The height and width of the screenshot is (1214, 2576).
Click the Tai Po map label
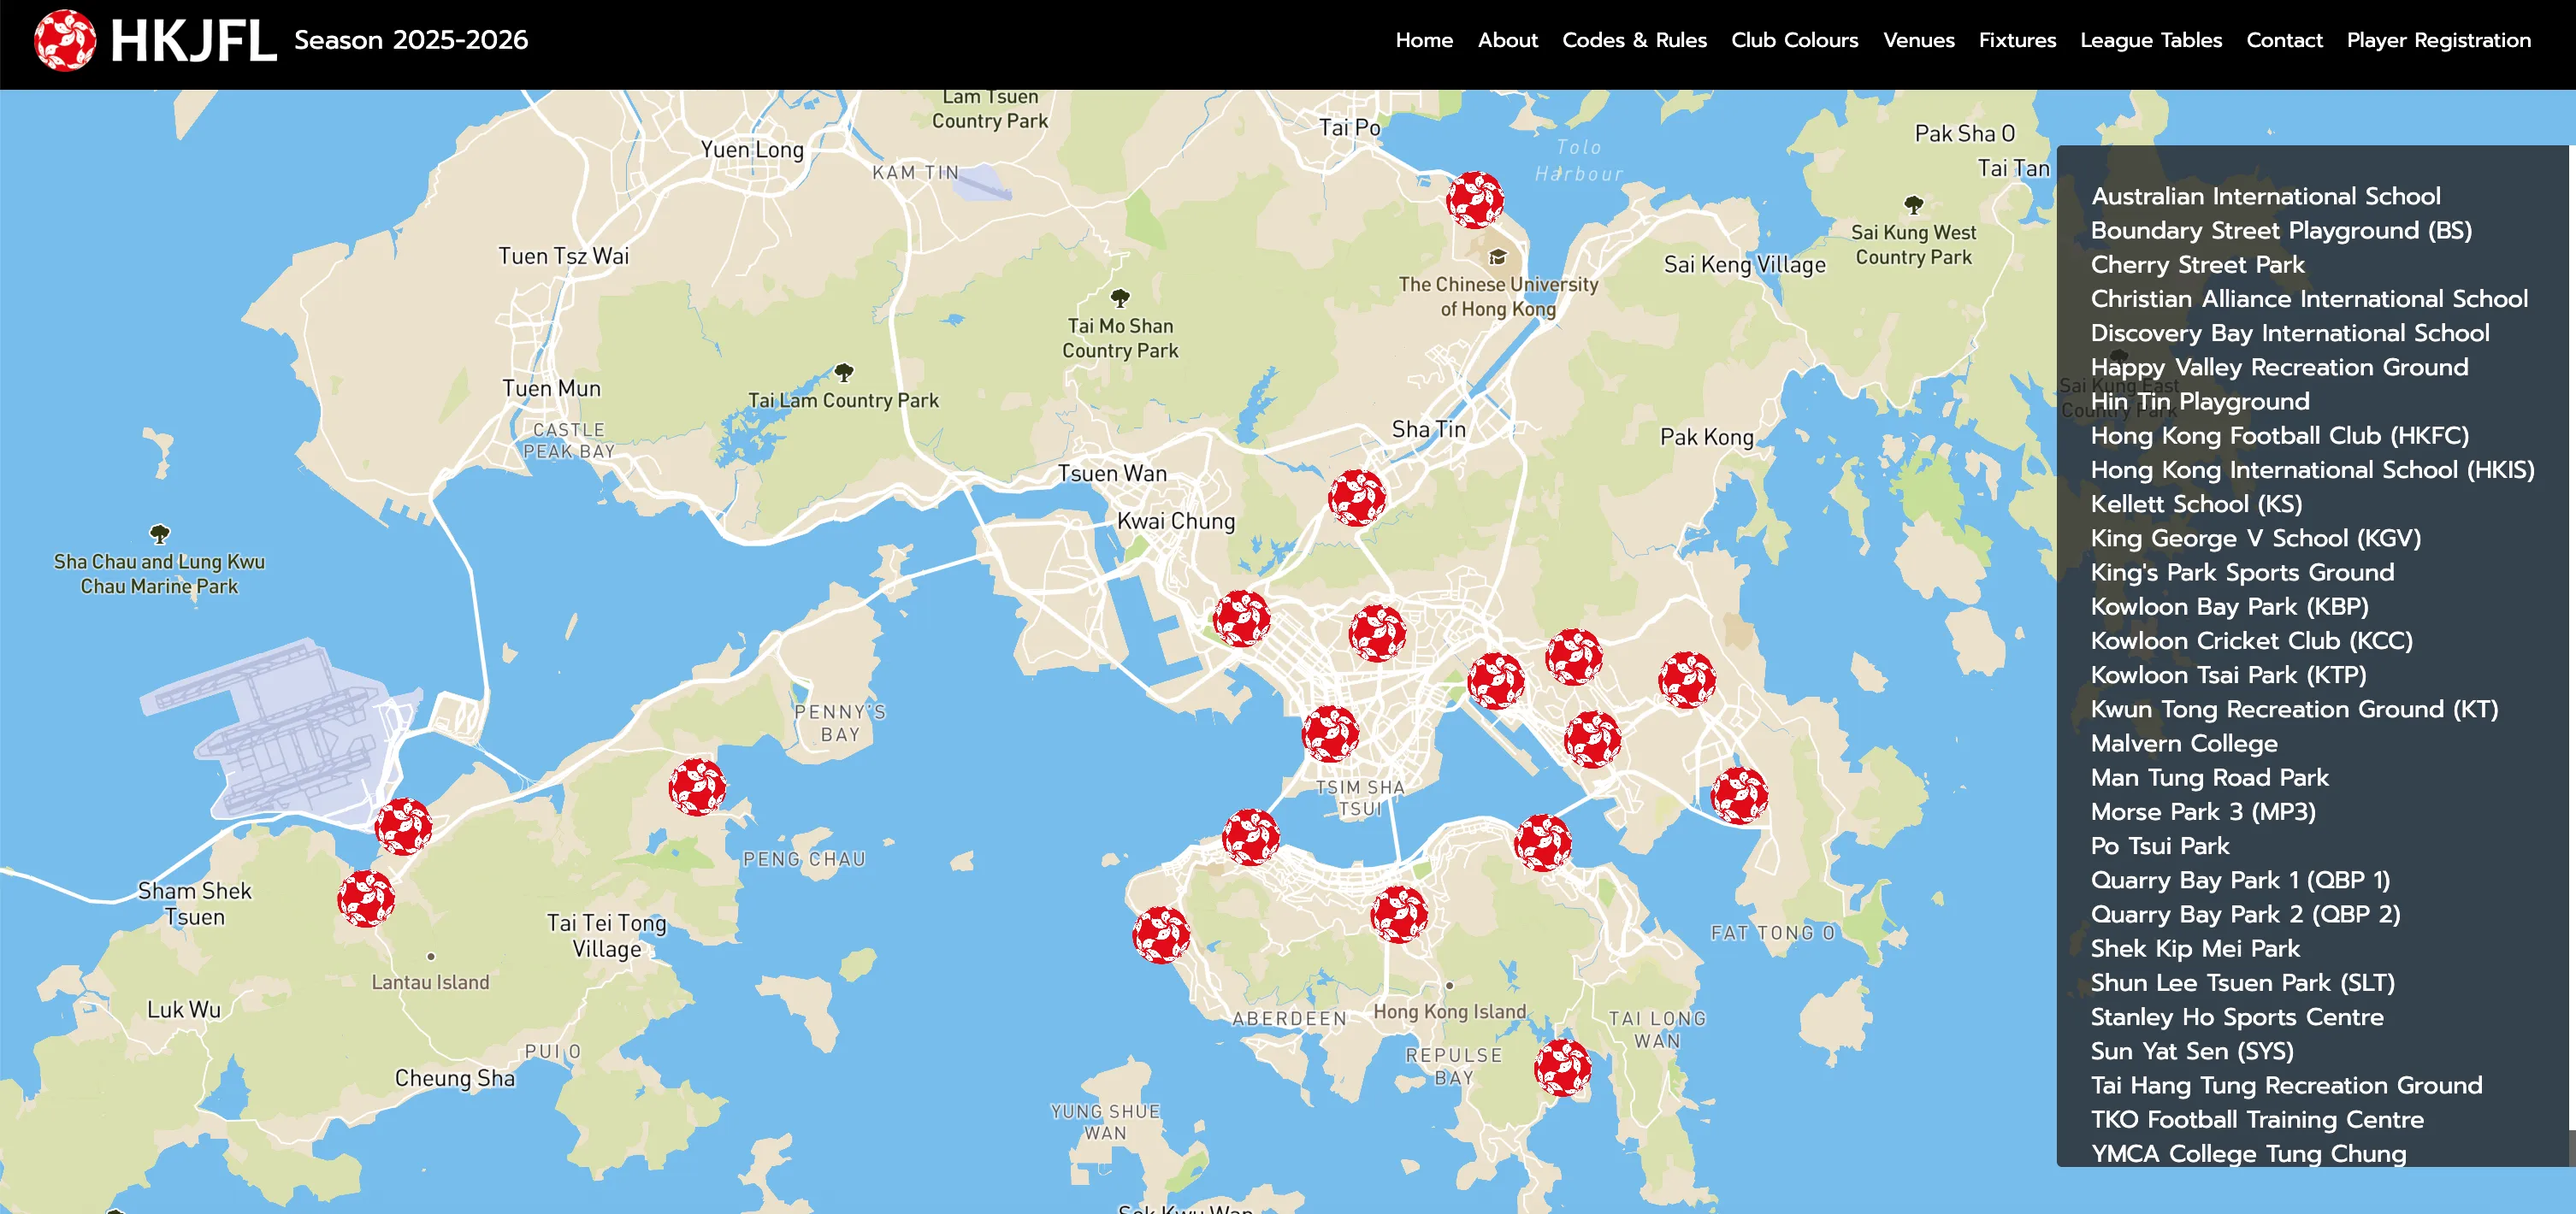[1349, 127]
